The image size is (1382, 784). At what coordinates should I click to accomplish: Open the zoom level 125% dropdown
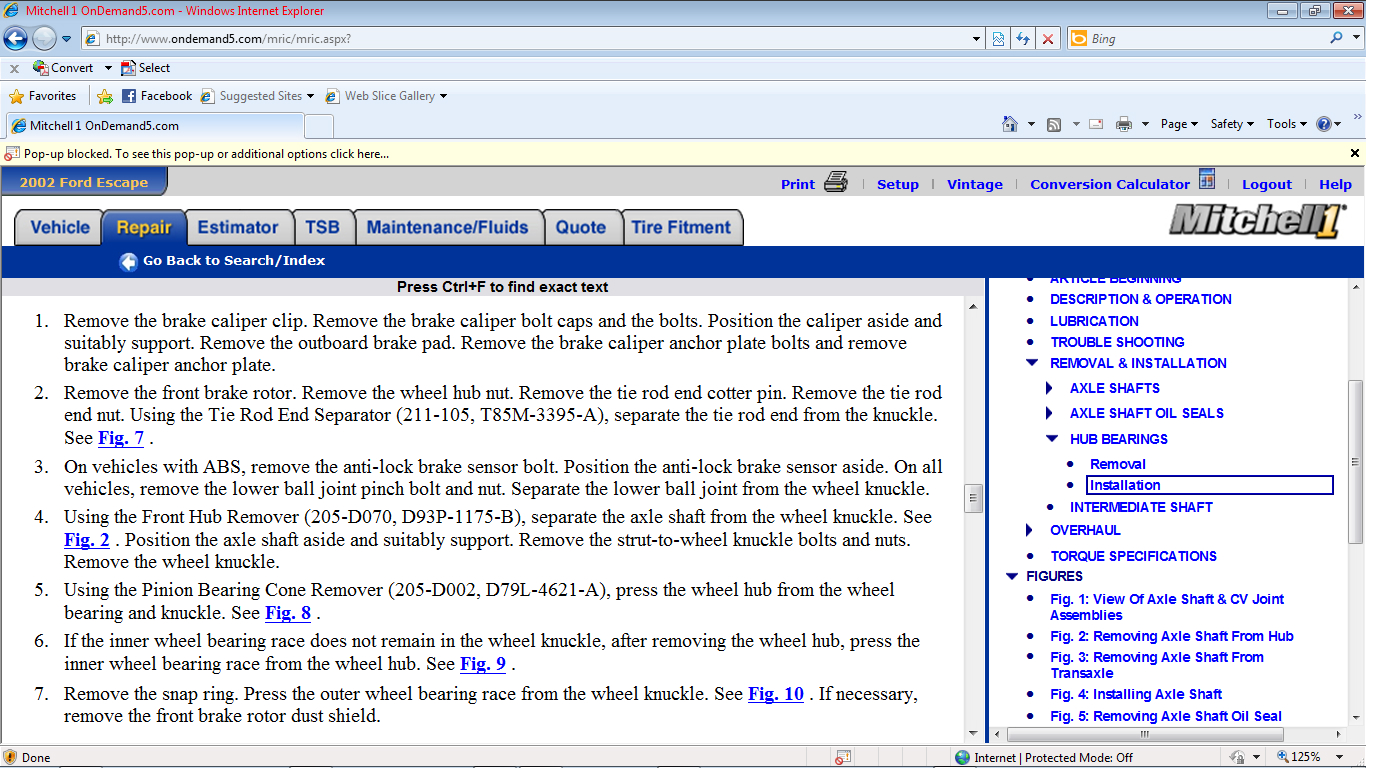1340,757
